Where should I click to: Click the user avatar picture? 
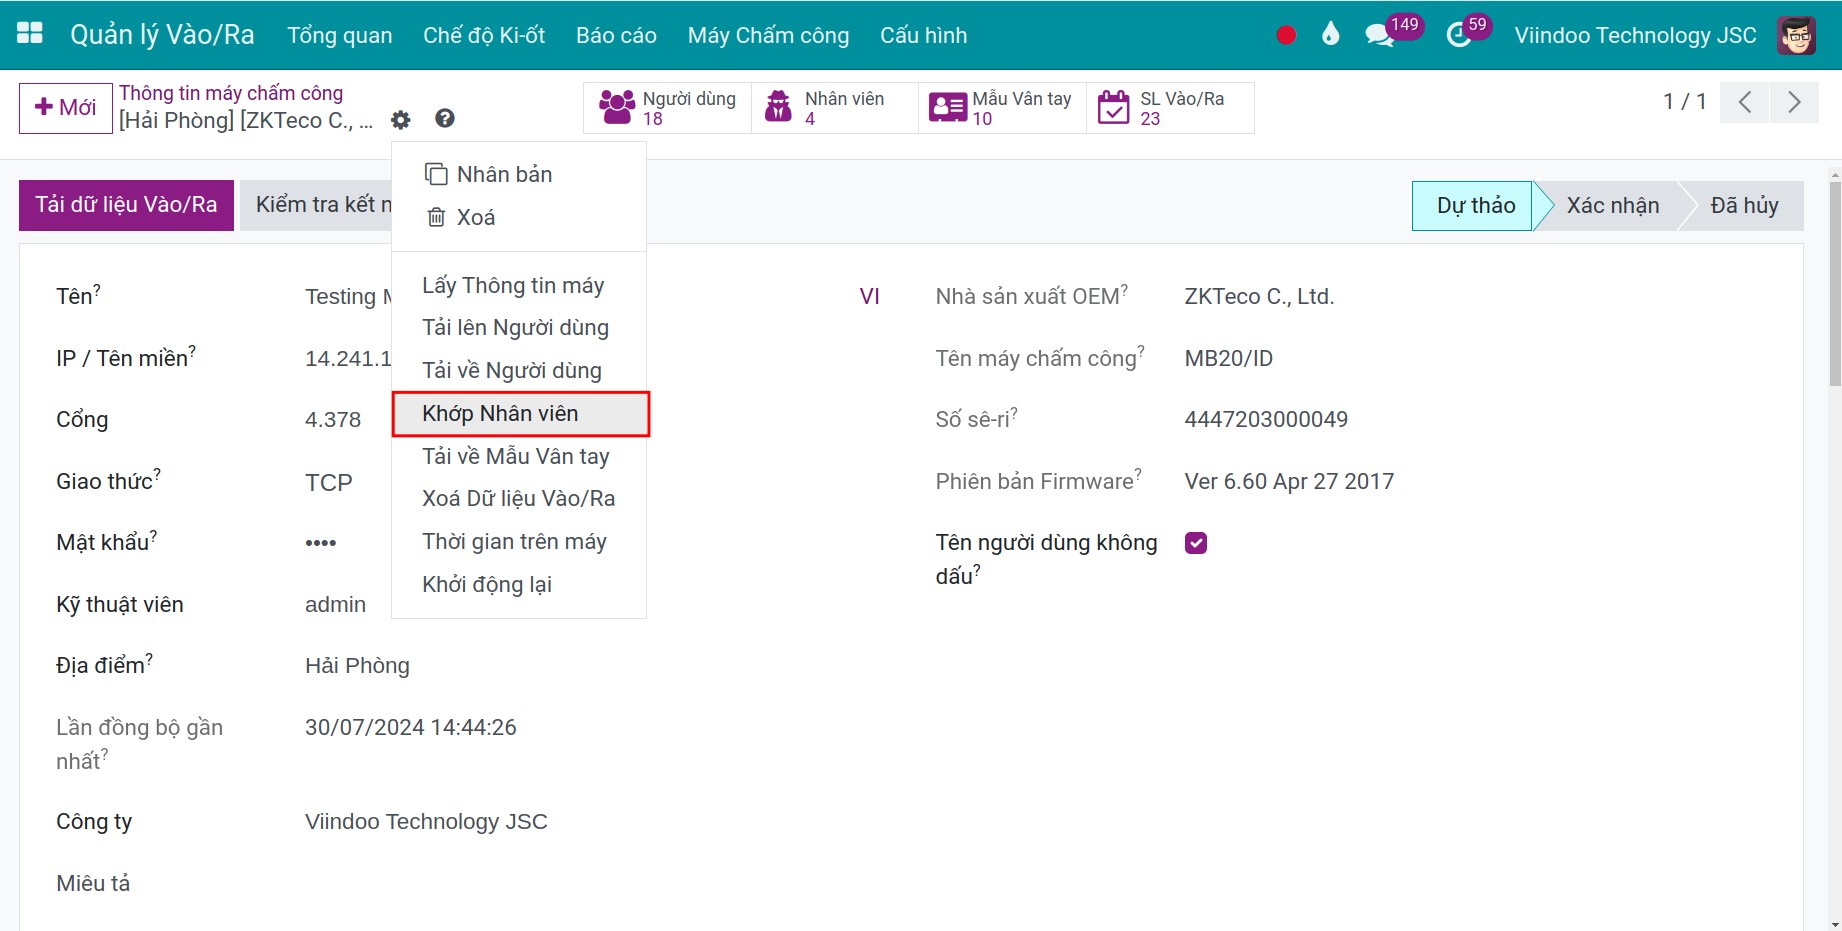pyautogui.click(x=1796, y=36)
